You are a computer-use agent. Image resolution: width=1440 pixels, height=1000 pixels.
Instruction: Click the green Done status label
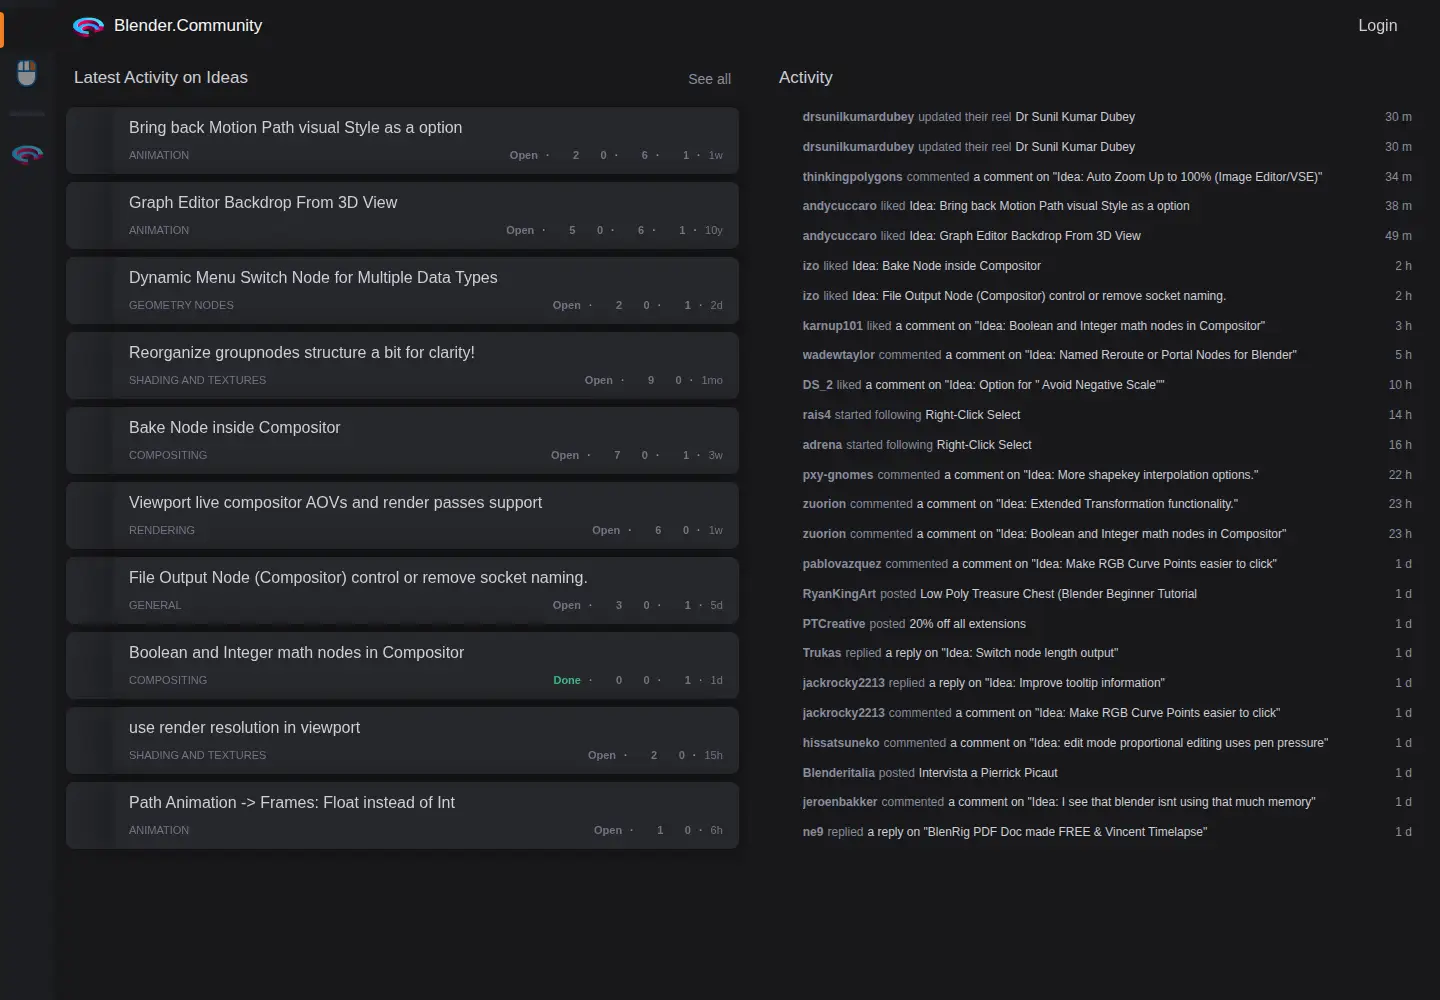coord(567,680)
